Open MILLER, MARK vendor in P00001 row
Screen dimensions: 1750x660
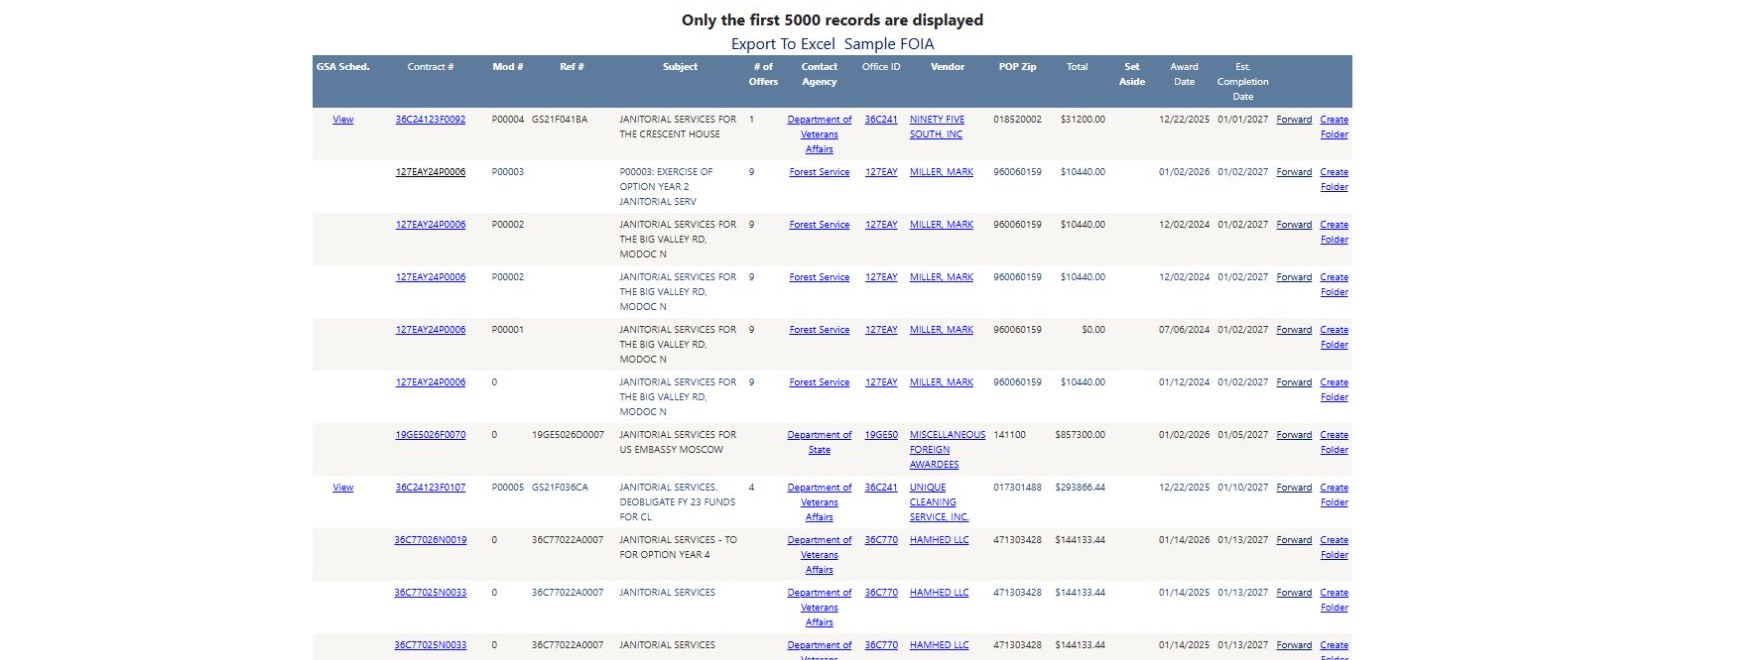[x=941, y=330]
